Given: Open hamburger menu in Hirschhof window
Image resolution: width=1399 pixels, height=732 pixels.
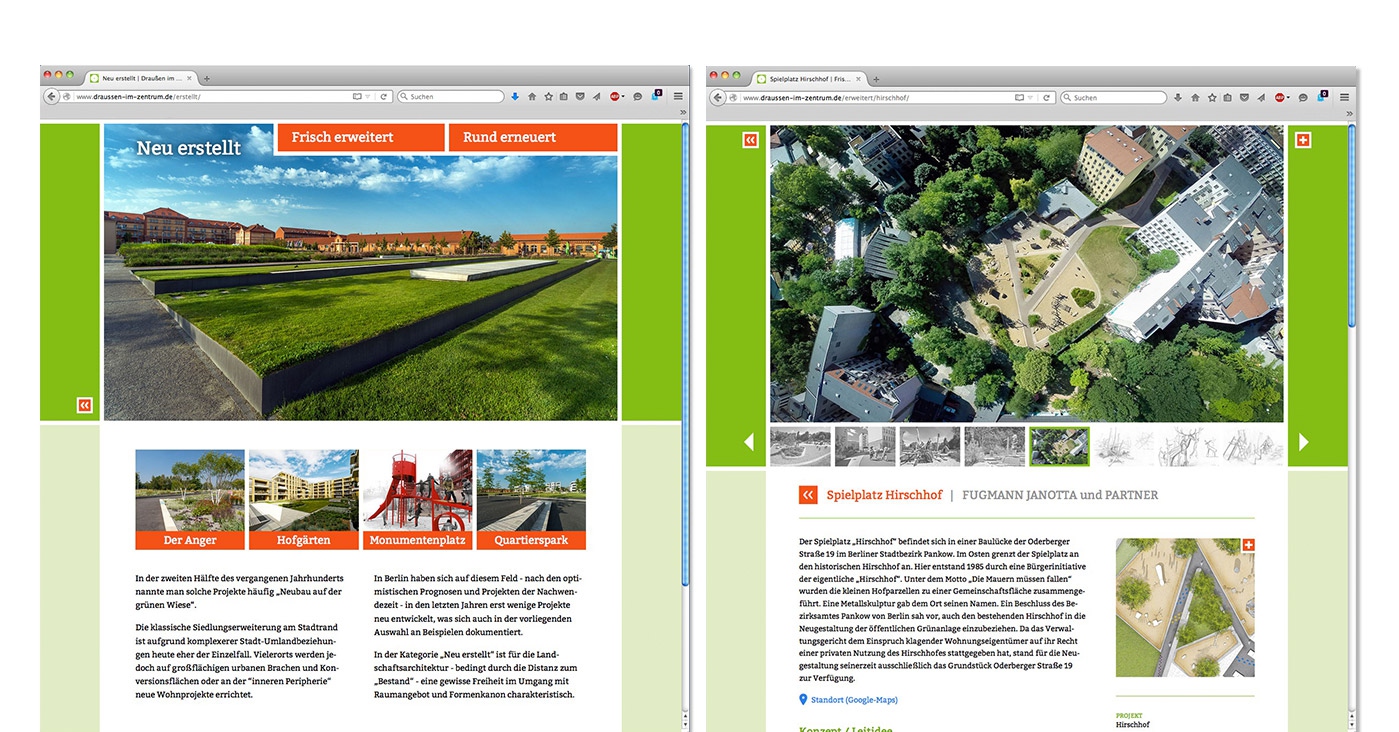Looking at the screenshot, I should [1344, 97].
